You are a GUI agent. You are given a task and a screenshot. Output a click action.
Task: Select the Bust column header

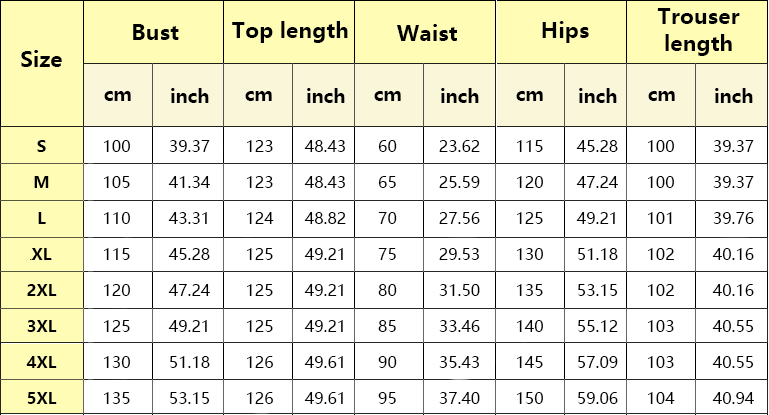[x=154, y=32]
